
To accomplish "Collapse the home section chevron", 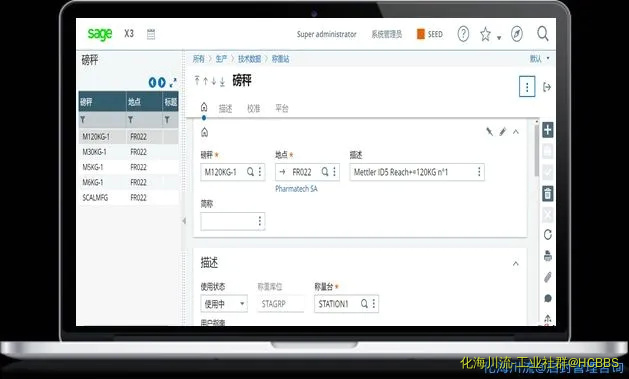I will click(x=516, y=132).
